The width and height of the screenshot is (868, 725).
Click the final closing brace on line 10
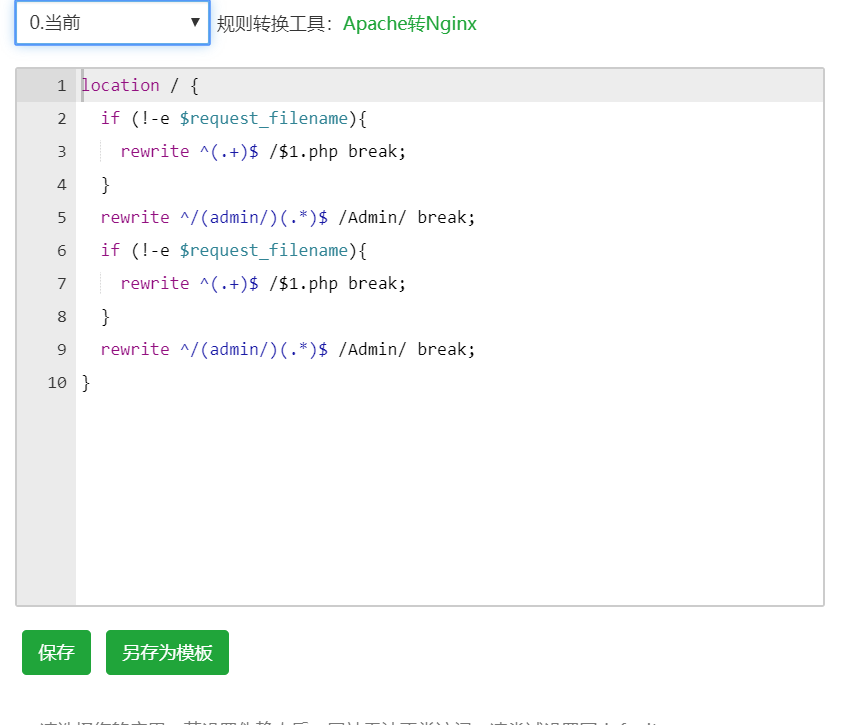86,383
